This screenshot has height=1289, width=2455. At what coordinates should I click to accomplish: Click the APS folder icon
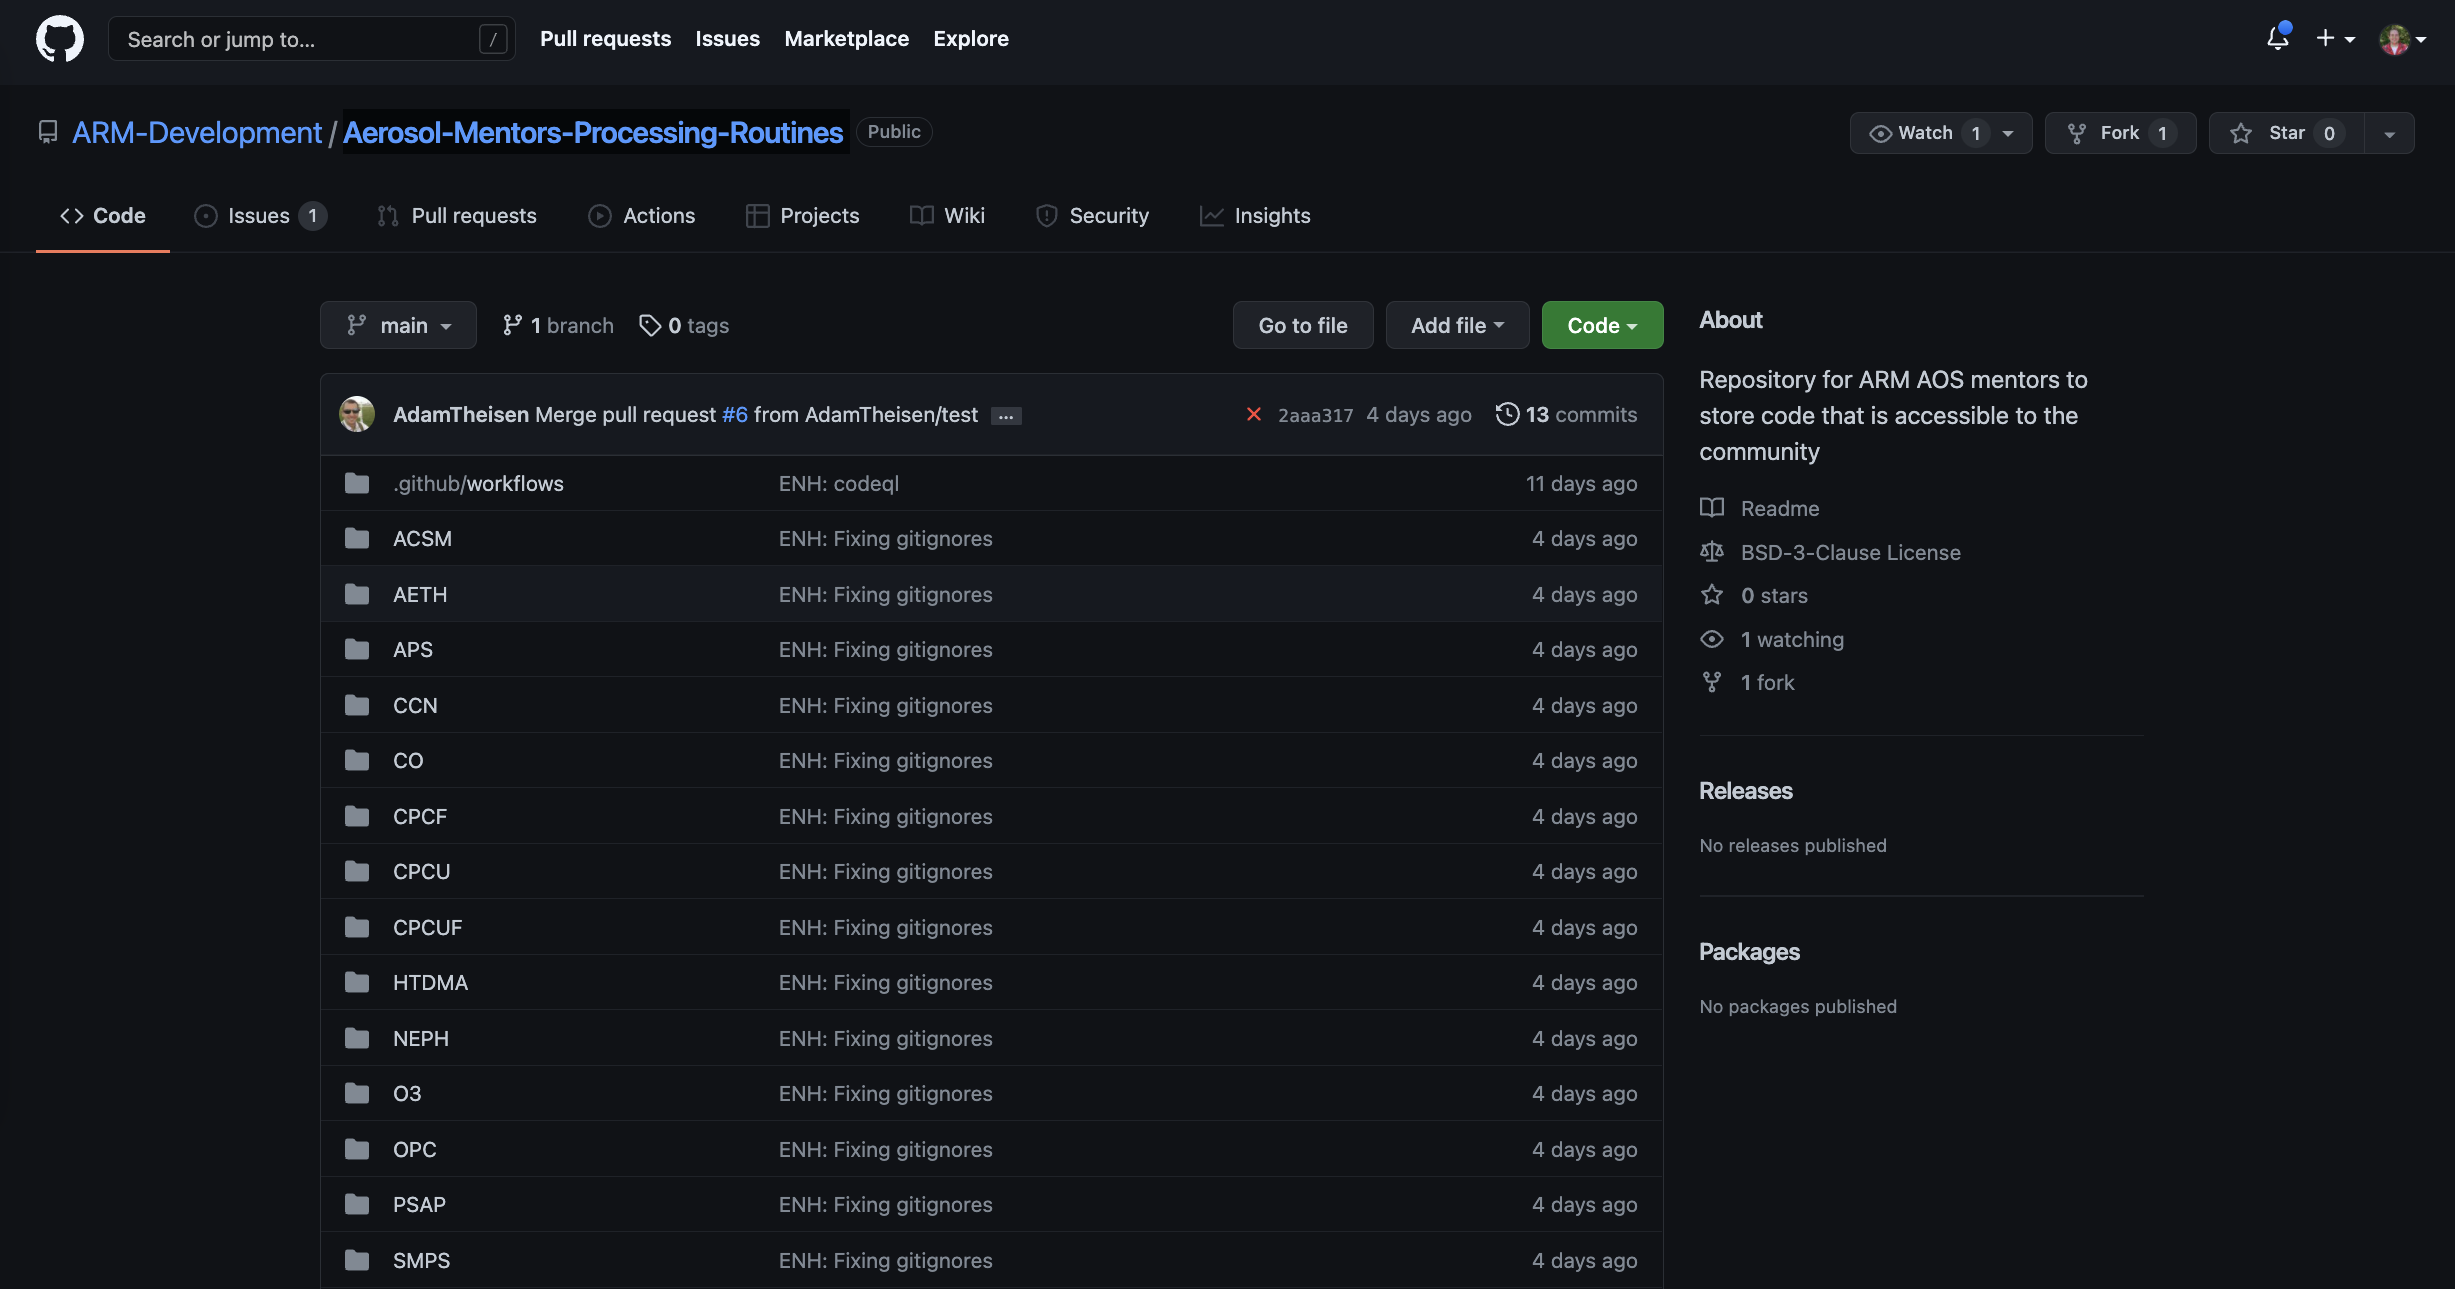(x=357, y=650)
